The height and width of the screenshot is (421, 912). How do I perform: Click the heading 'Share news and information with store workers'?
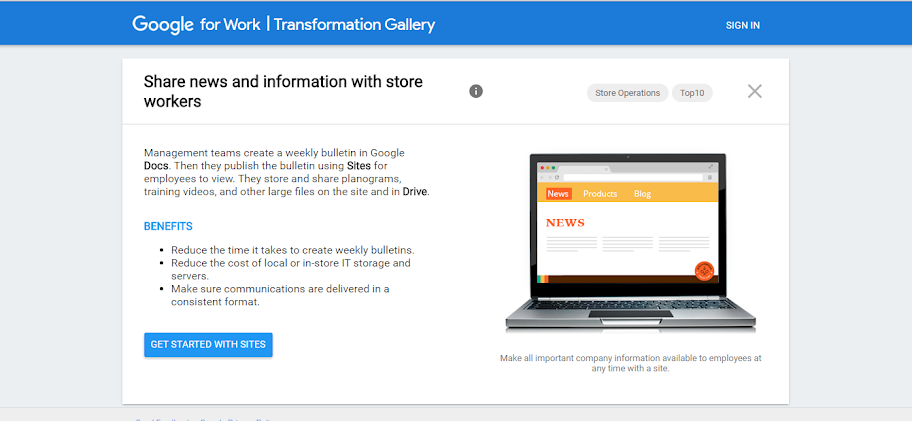tap(283, 91)
